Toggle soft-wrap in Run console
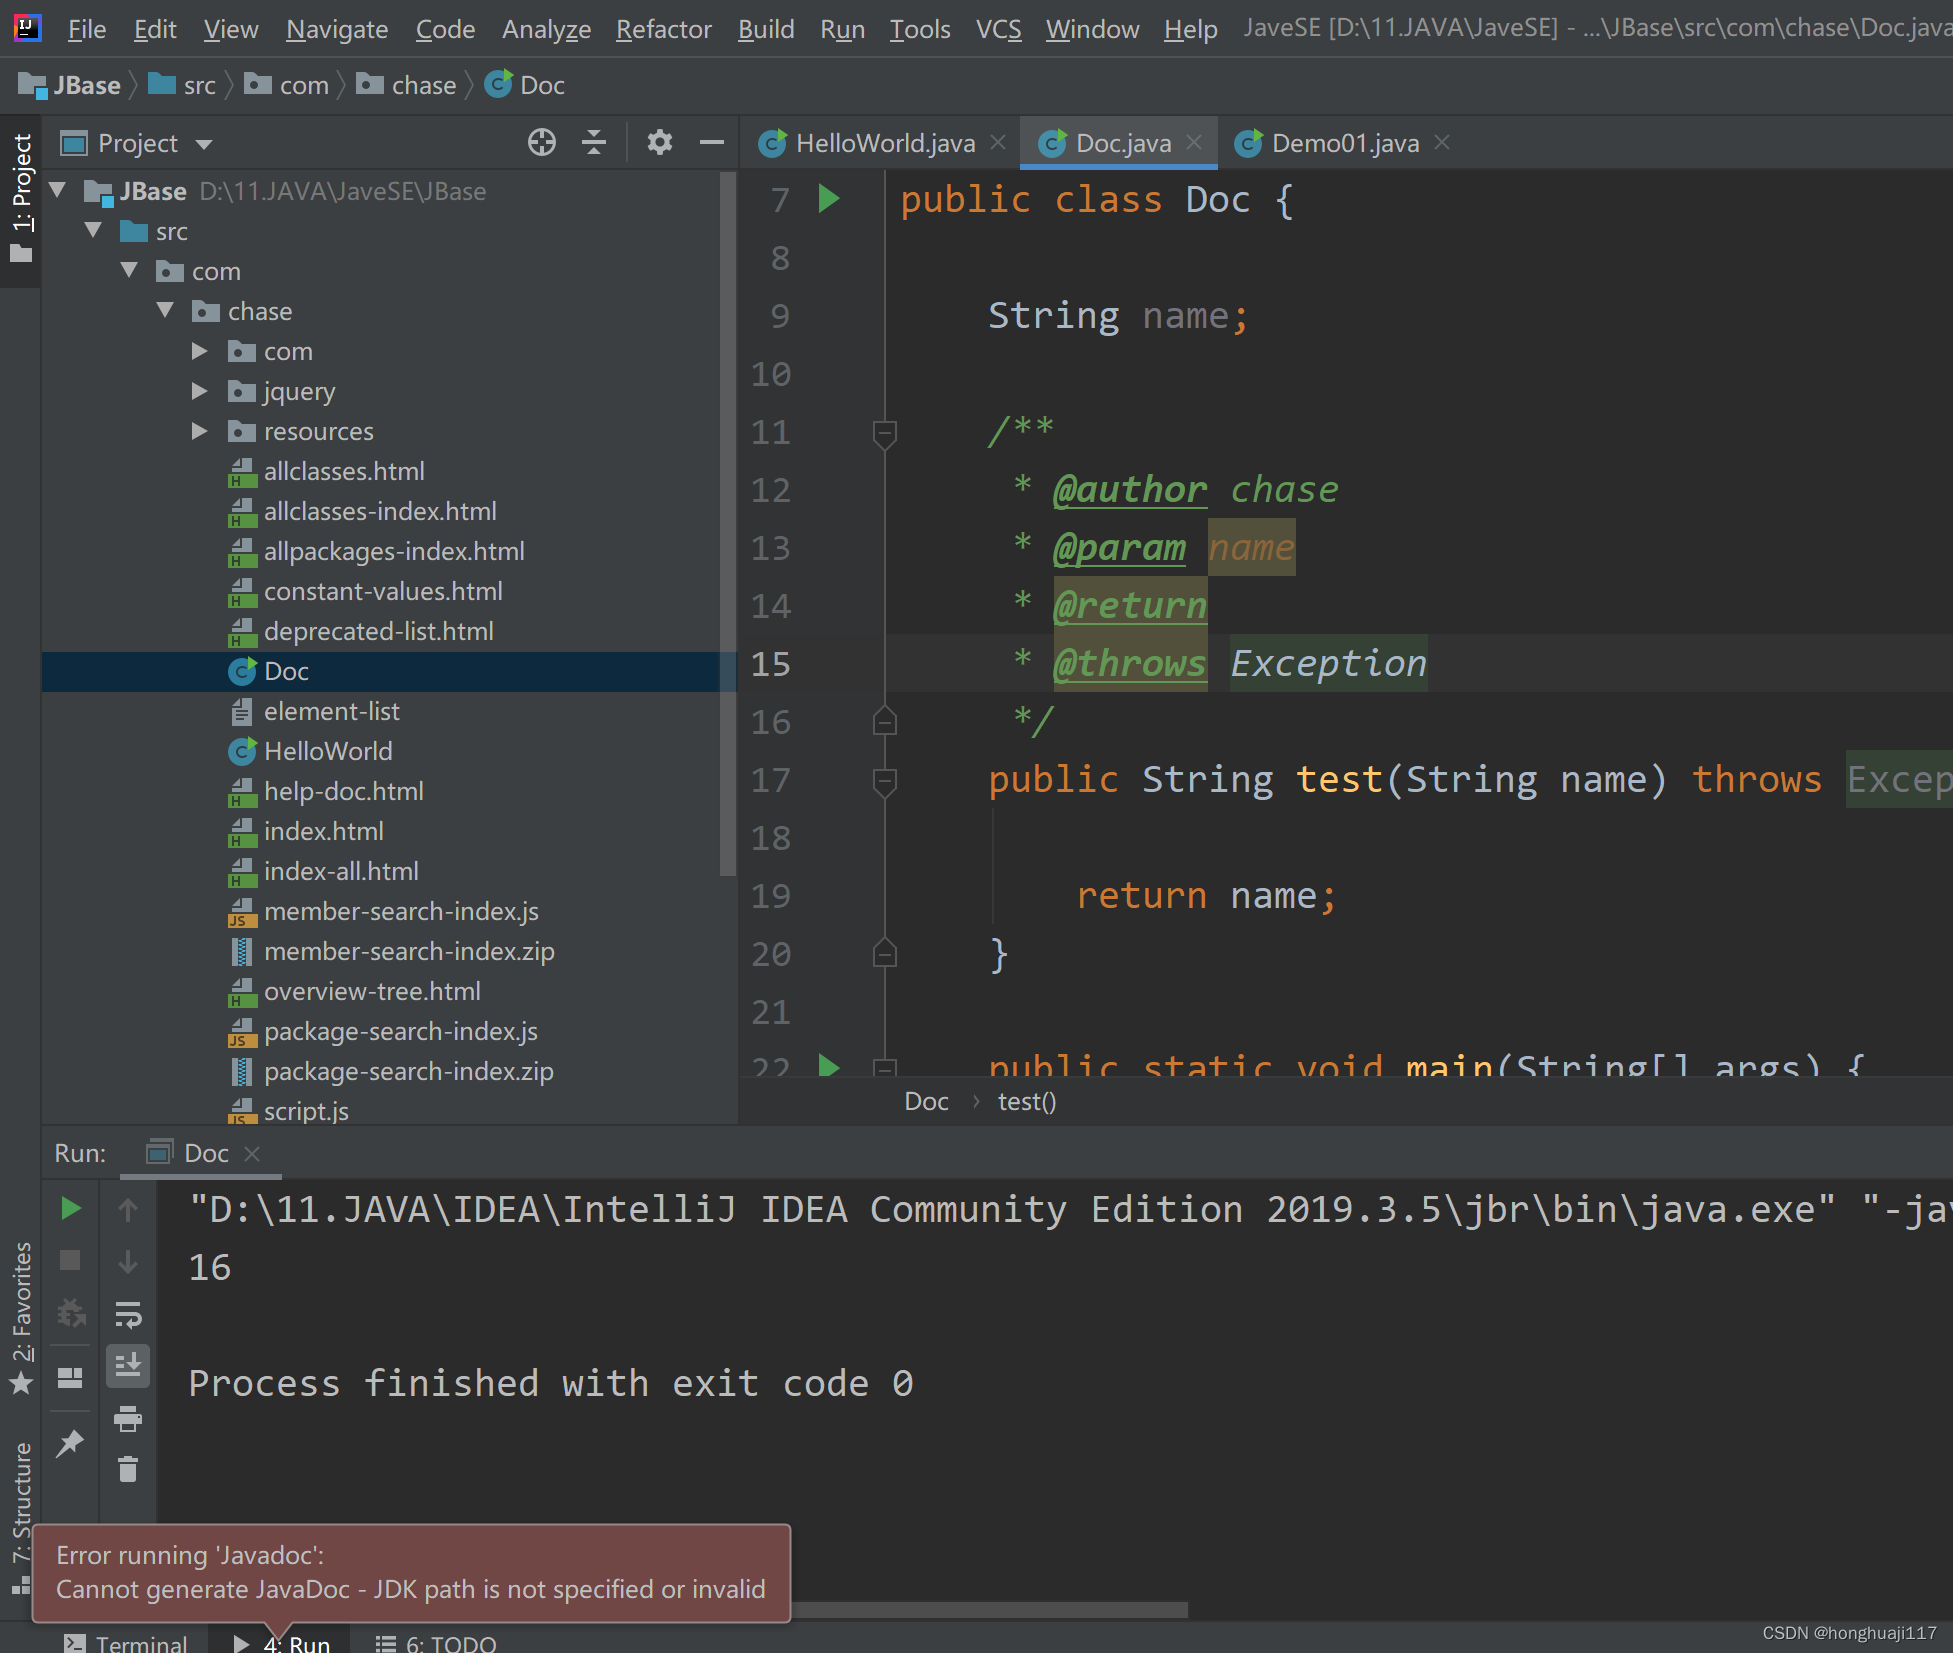This screenshot has height=1653, width=1953. coord(128,1314)
